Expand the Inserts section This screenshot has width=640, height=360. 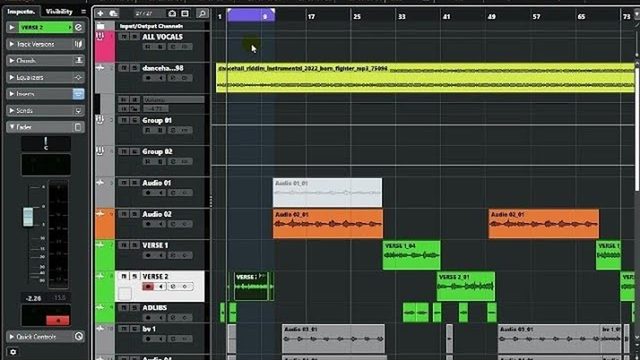[12, 94]
